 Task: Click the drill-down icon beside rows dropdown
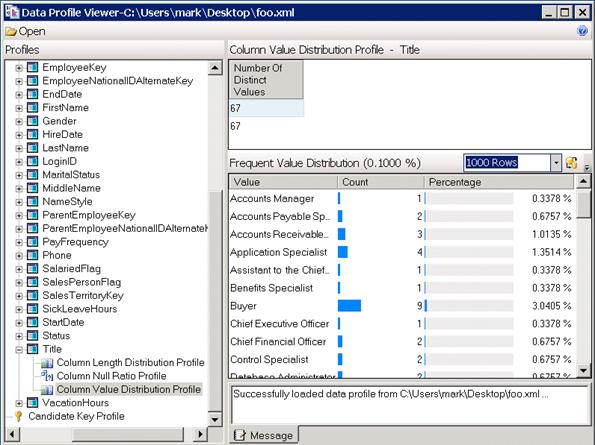pyautogui.click(x=571, y=163)
